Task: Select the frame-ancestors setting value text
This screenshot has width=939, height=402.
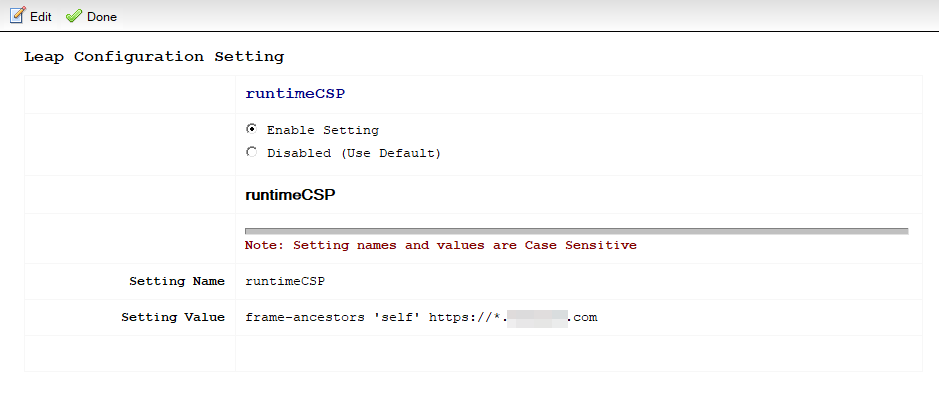Action: coord(421,317)
